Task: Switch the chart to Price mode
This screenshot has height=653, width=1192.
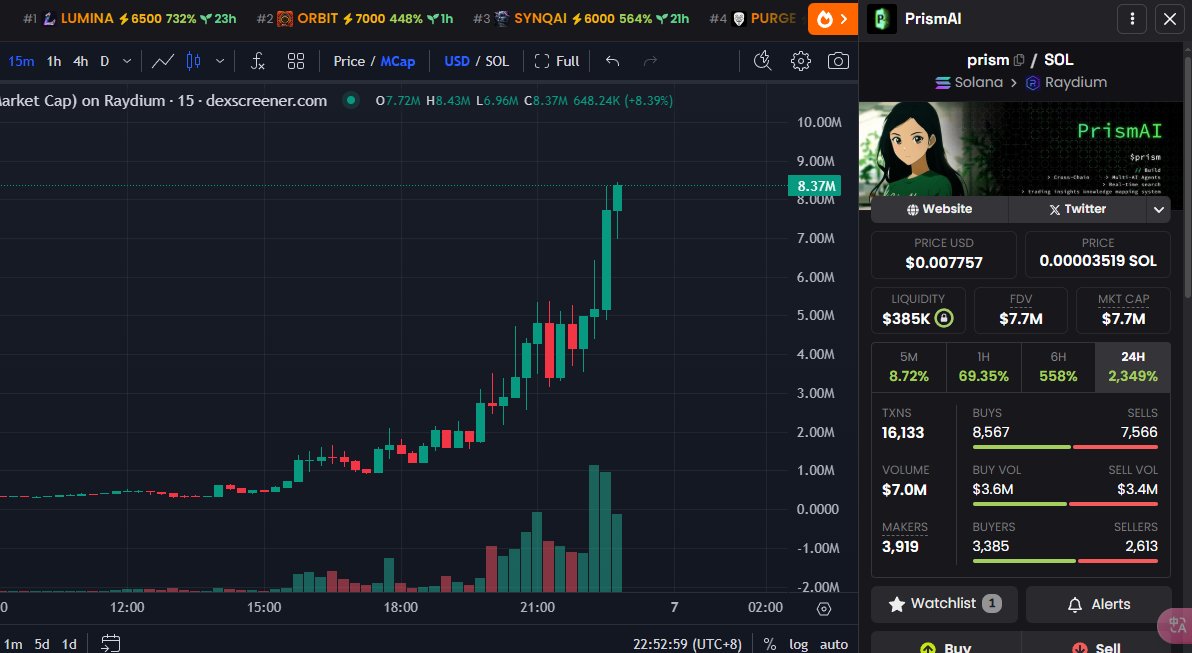Action: 349,61
